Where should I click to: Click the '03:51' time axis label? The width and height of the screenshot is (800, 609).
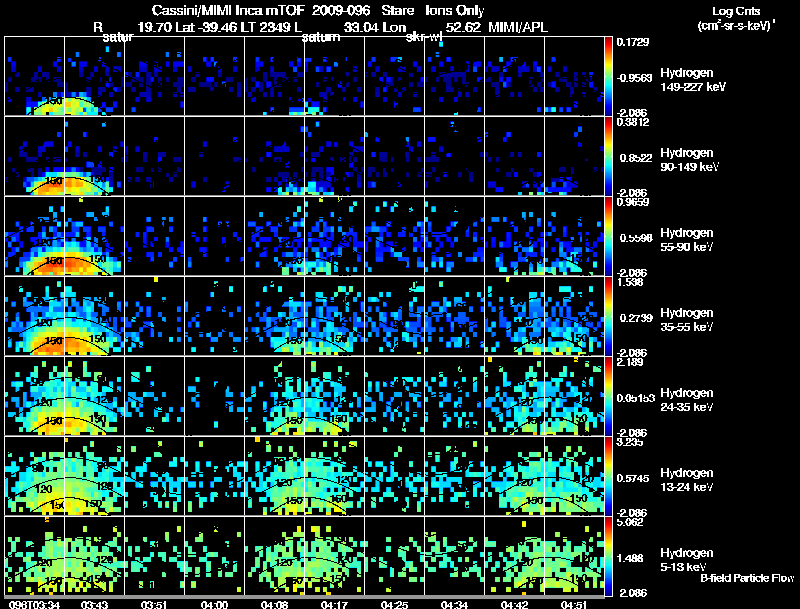pos(154,605)
